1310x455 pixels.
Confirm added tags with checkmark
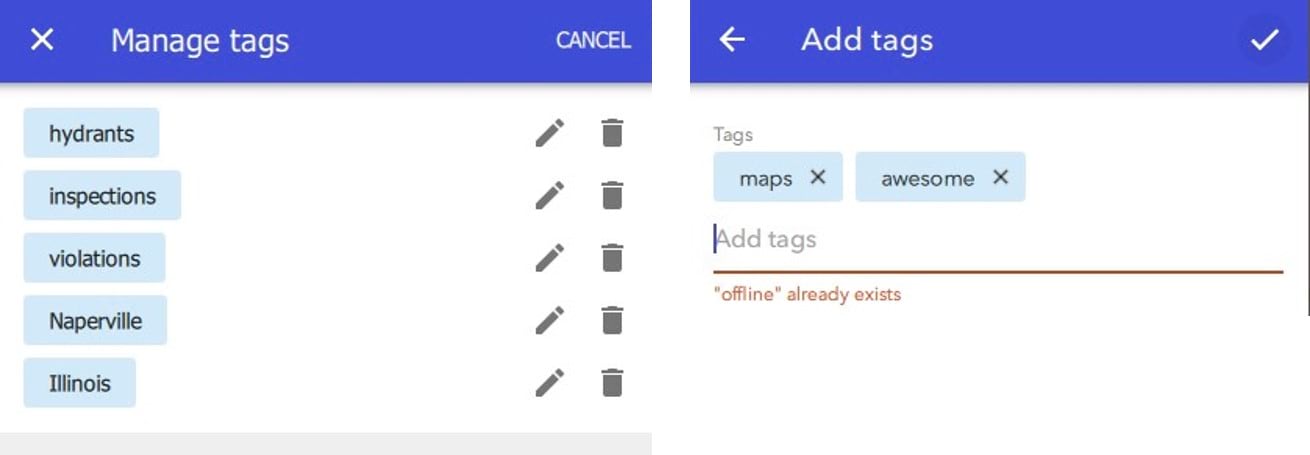(x=1264, y=40)
